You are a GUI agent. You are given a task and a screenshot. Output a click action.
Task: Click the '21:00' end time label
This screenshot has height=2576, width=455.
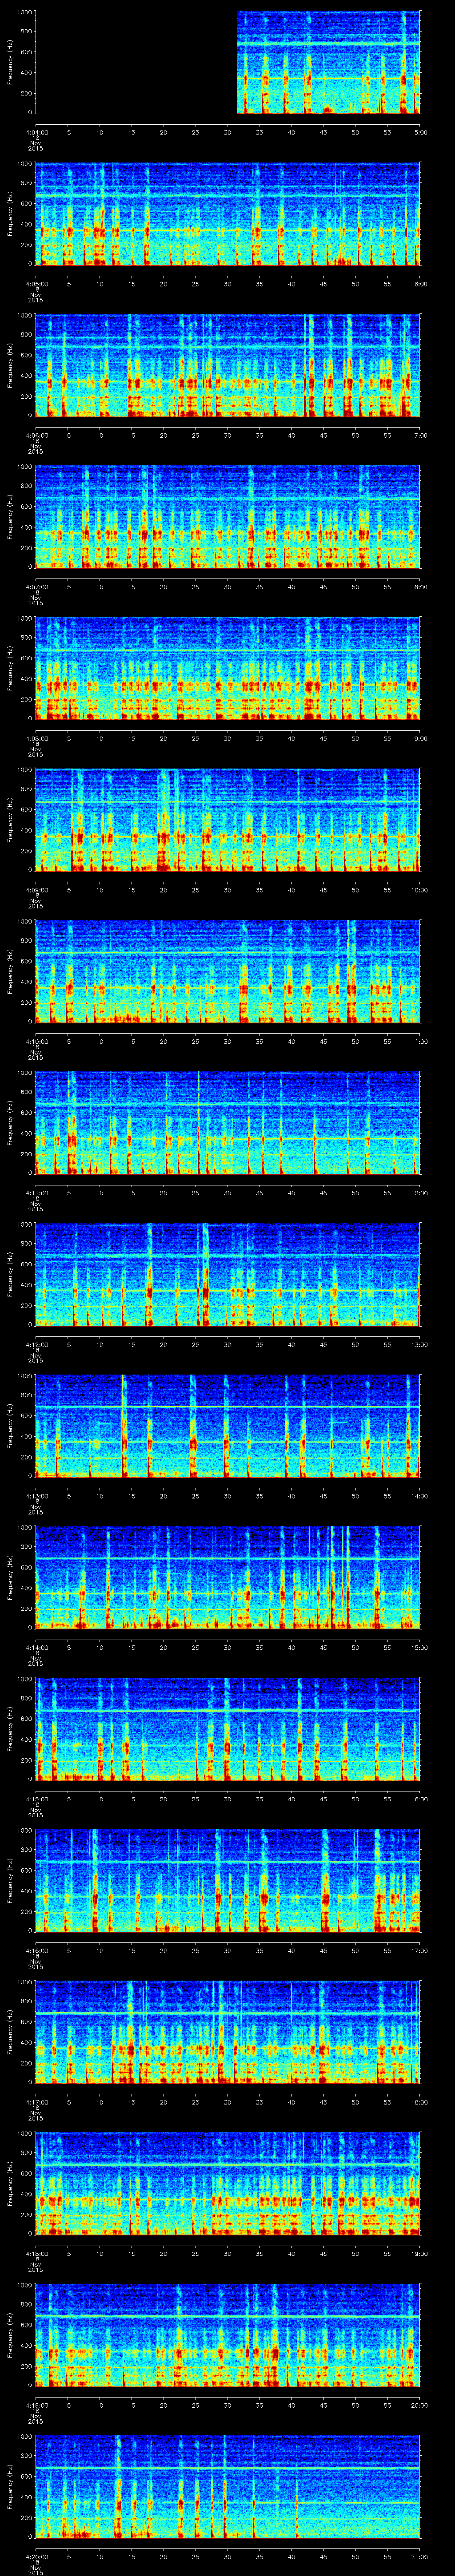pyautogui.click(x=420, y=2556)
